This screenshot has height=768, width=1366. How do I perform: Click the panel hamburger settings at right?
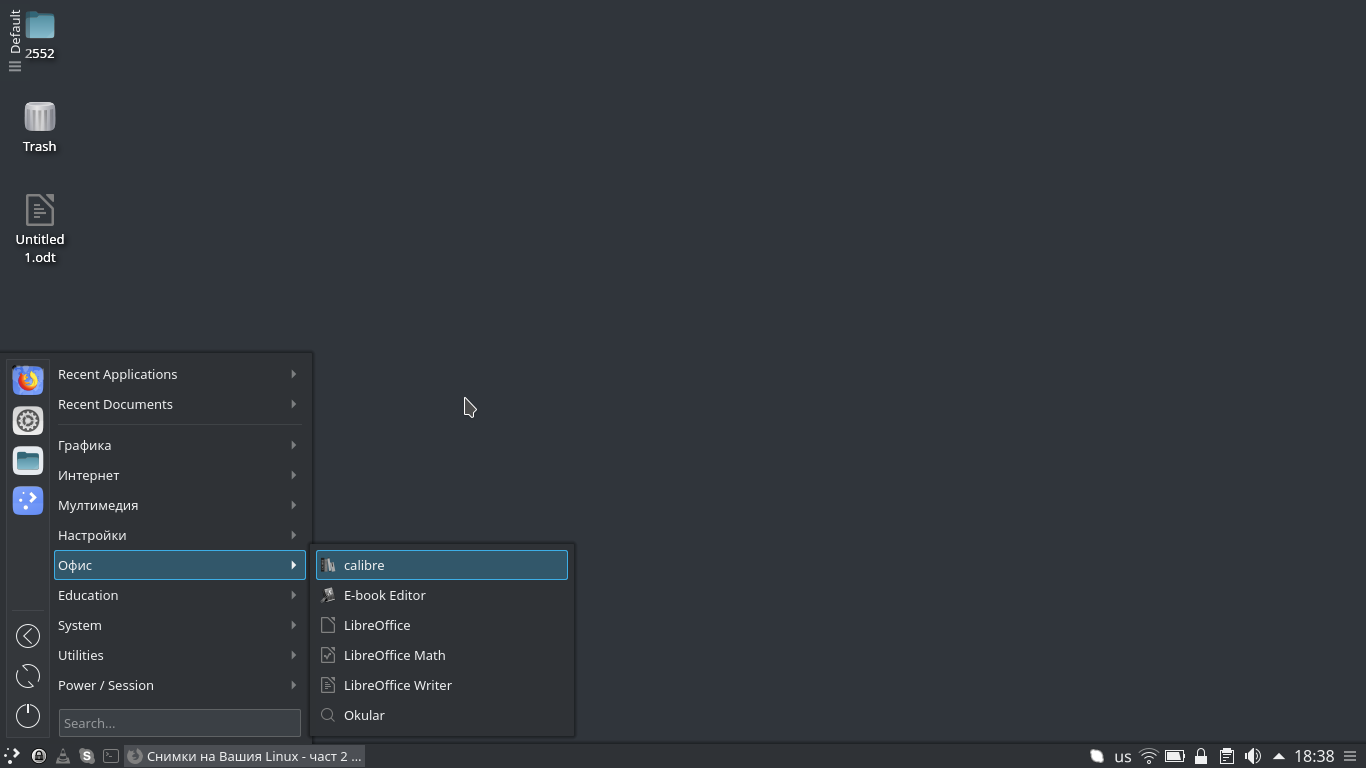click(x=1351, y=756)
